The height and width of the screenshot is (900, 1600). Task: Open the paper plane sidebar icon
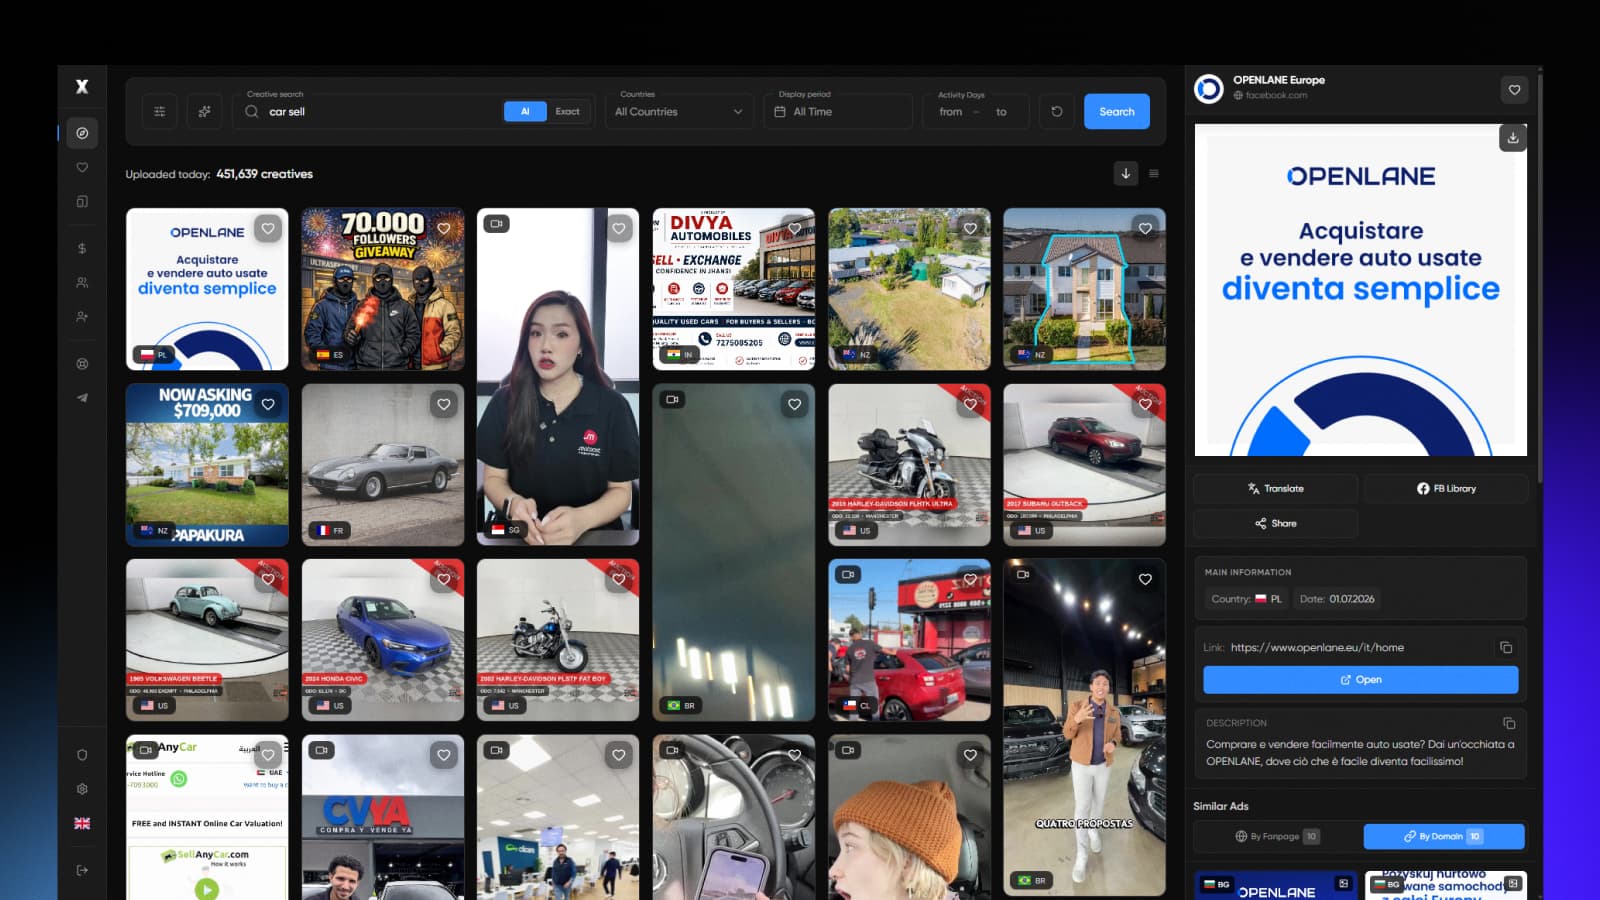tap(82, 398)
